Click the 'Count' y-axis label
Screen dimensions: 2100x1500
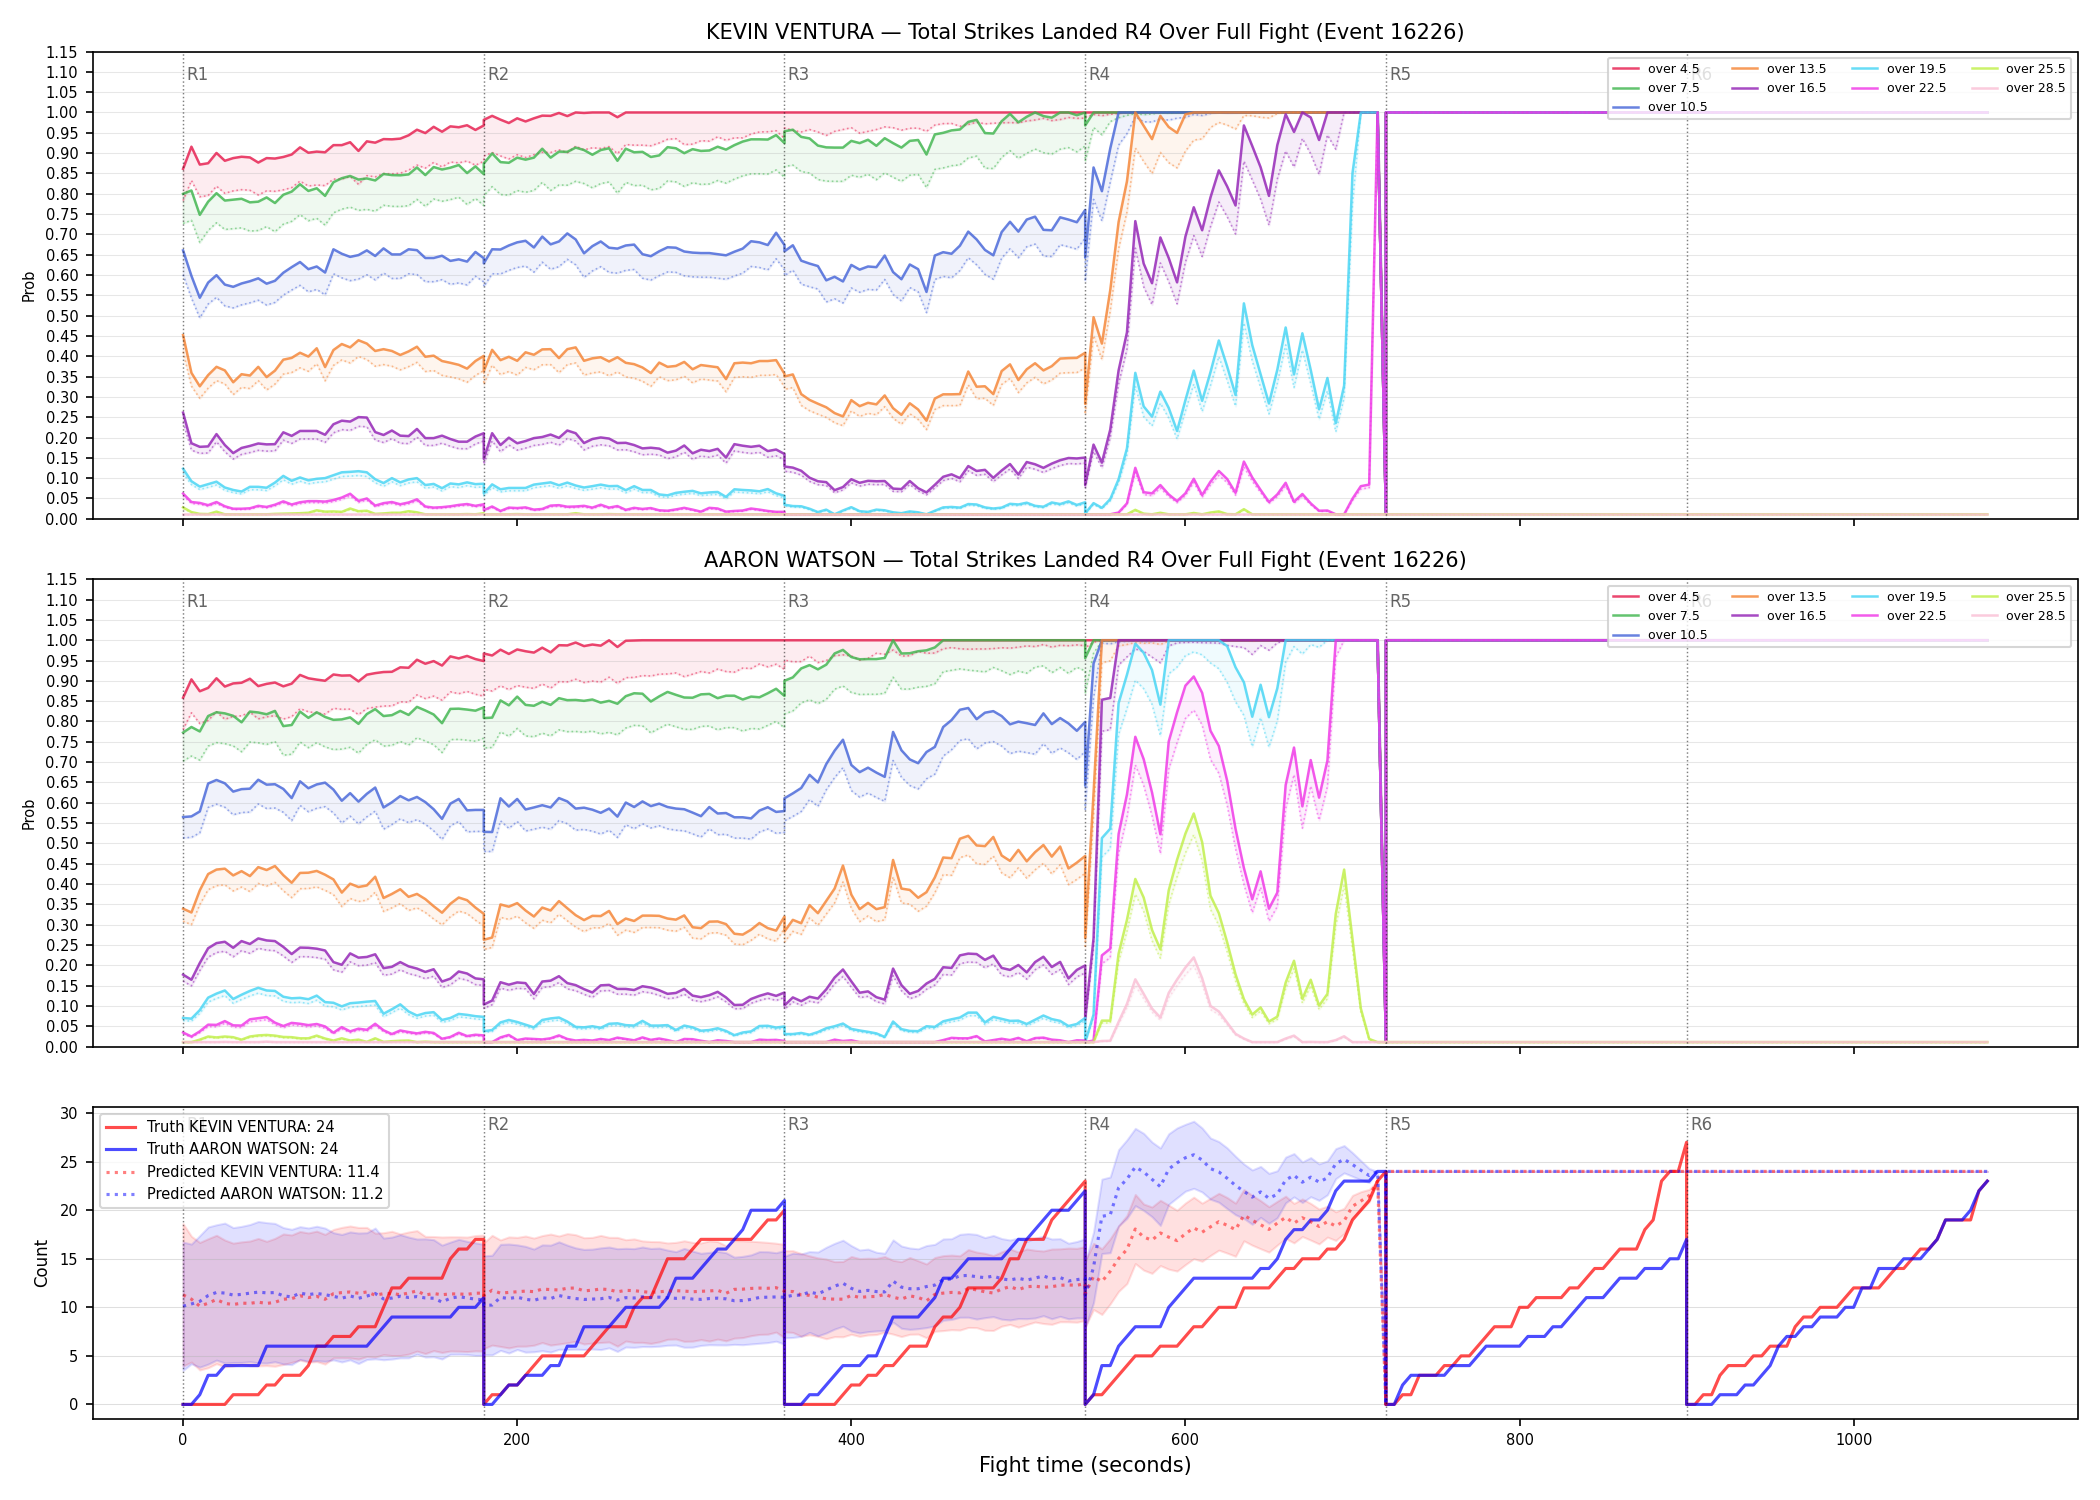(41, 1263)
